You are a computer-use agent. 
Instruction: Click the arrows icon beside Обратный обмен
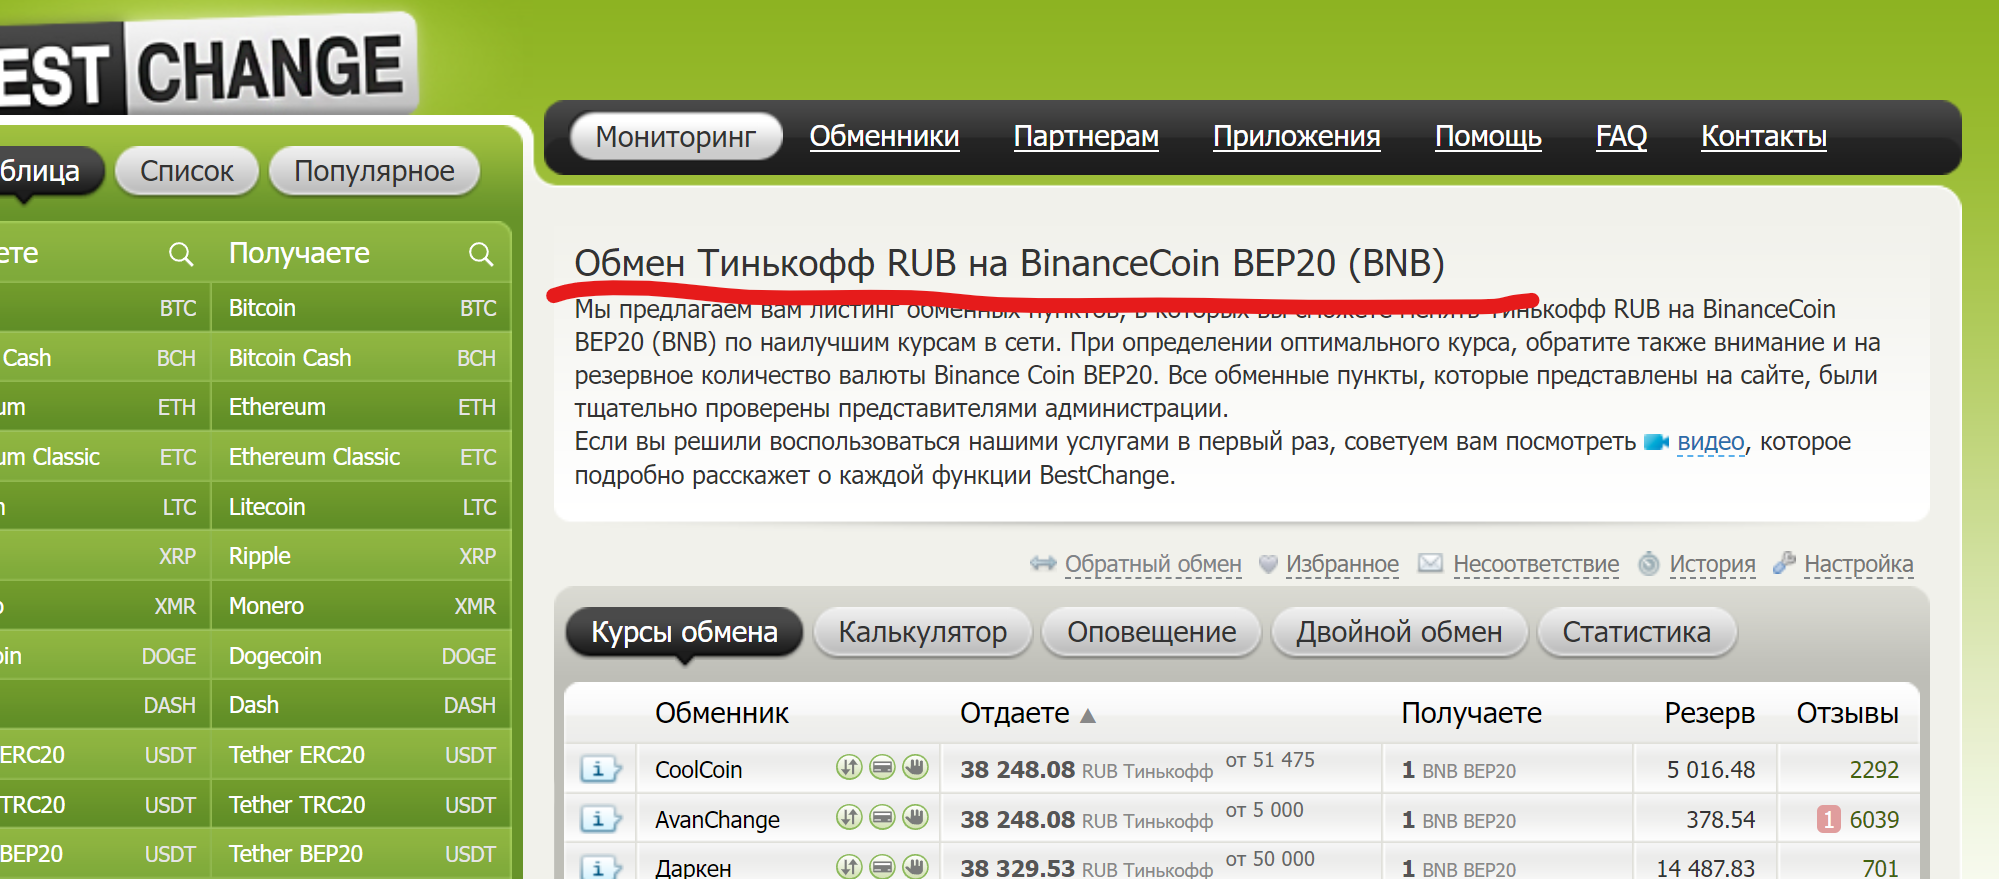coord(1043,563)
